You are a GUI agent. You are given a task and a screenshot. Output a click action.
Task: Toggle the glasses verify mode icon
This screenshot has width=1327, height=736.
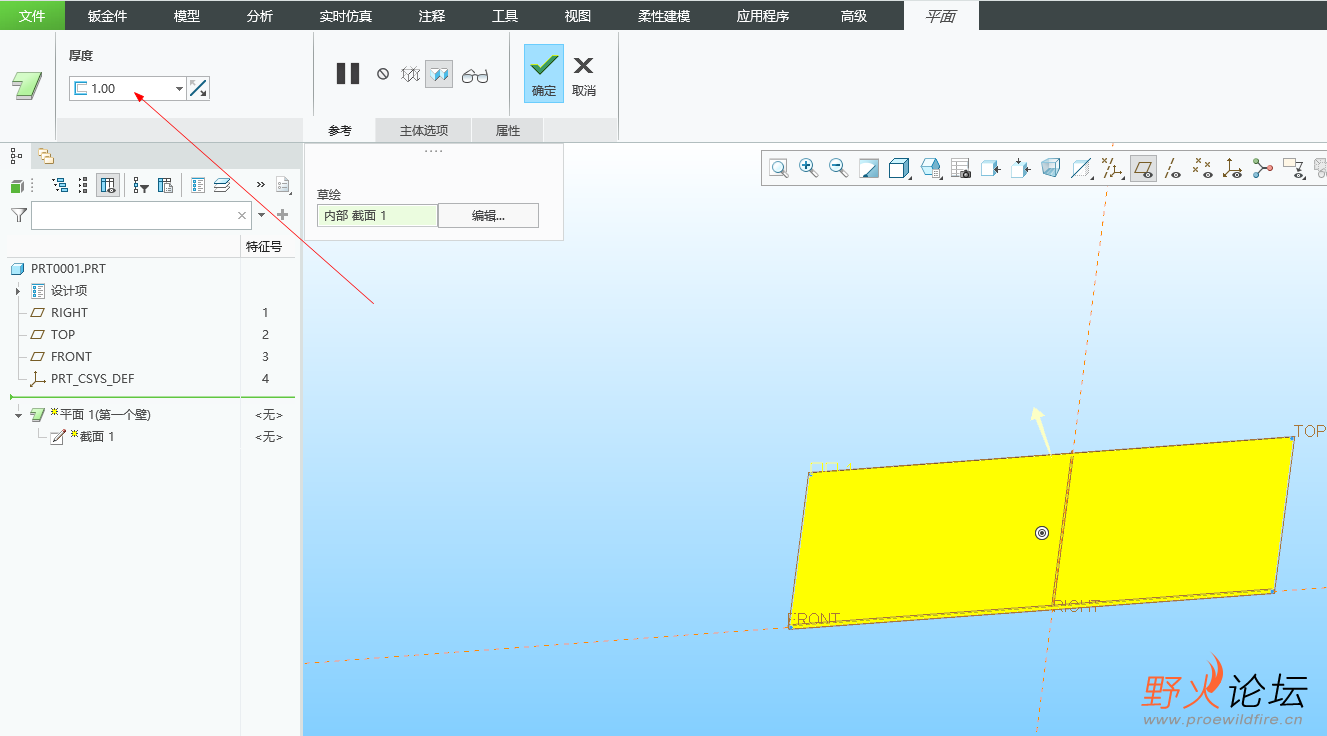[x=475, y=75]
